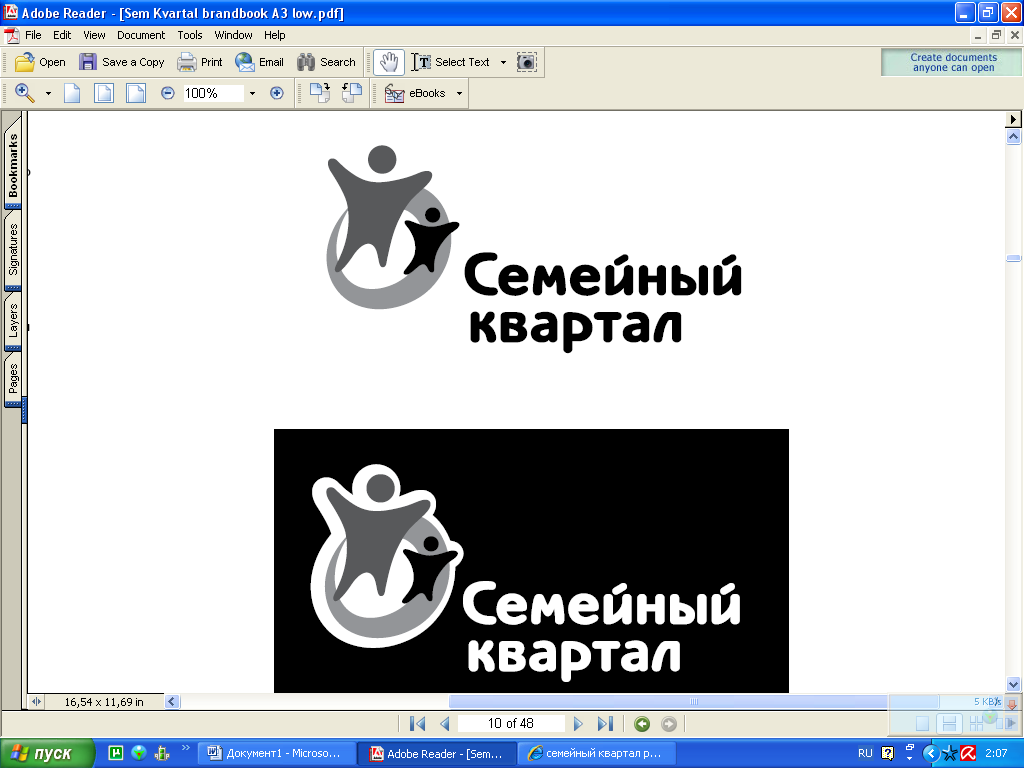The image size is (1024, 768).
Task: Click the grayed Next View arrow
Action: pos(669,724)
